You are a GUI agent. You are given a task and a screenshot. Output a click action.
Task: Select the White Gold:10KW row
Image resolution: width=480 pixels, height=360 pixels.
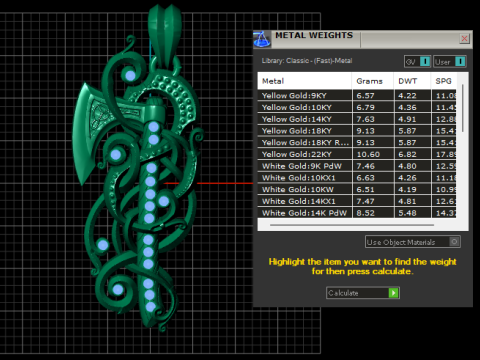pos(357,189)
